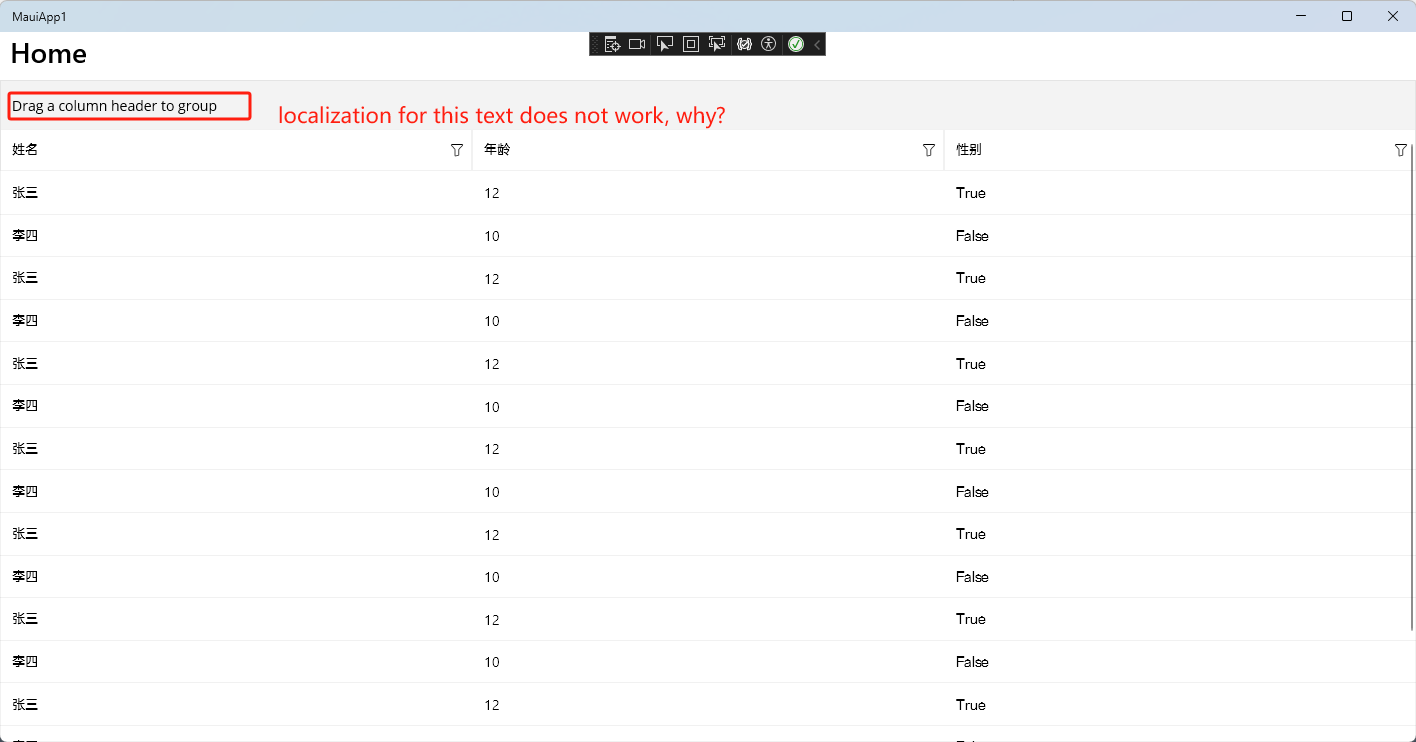Click the 性别 column filter funnel icon

pyautogui.click(x=1401, y=150)
